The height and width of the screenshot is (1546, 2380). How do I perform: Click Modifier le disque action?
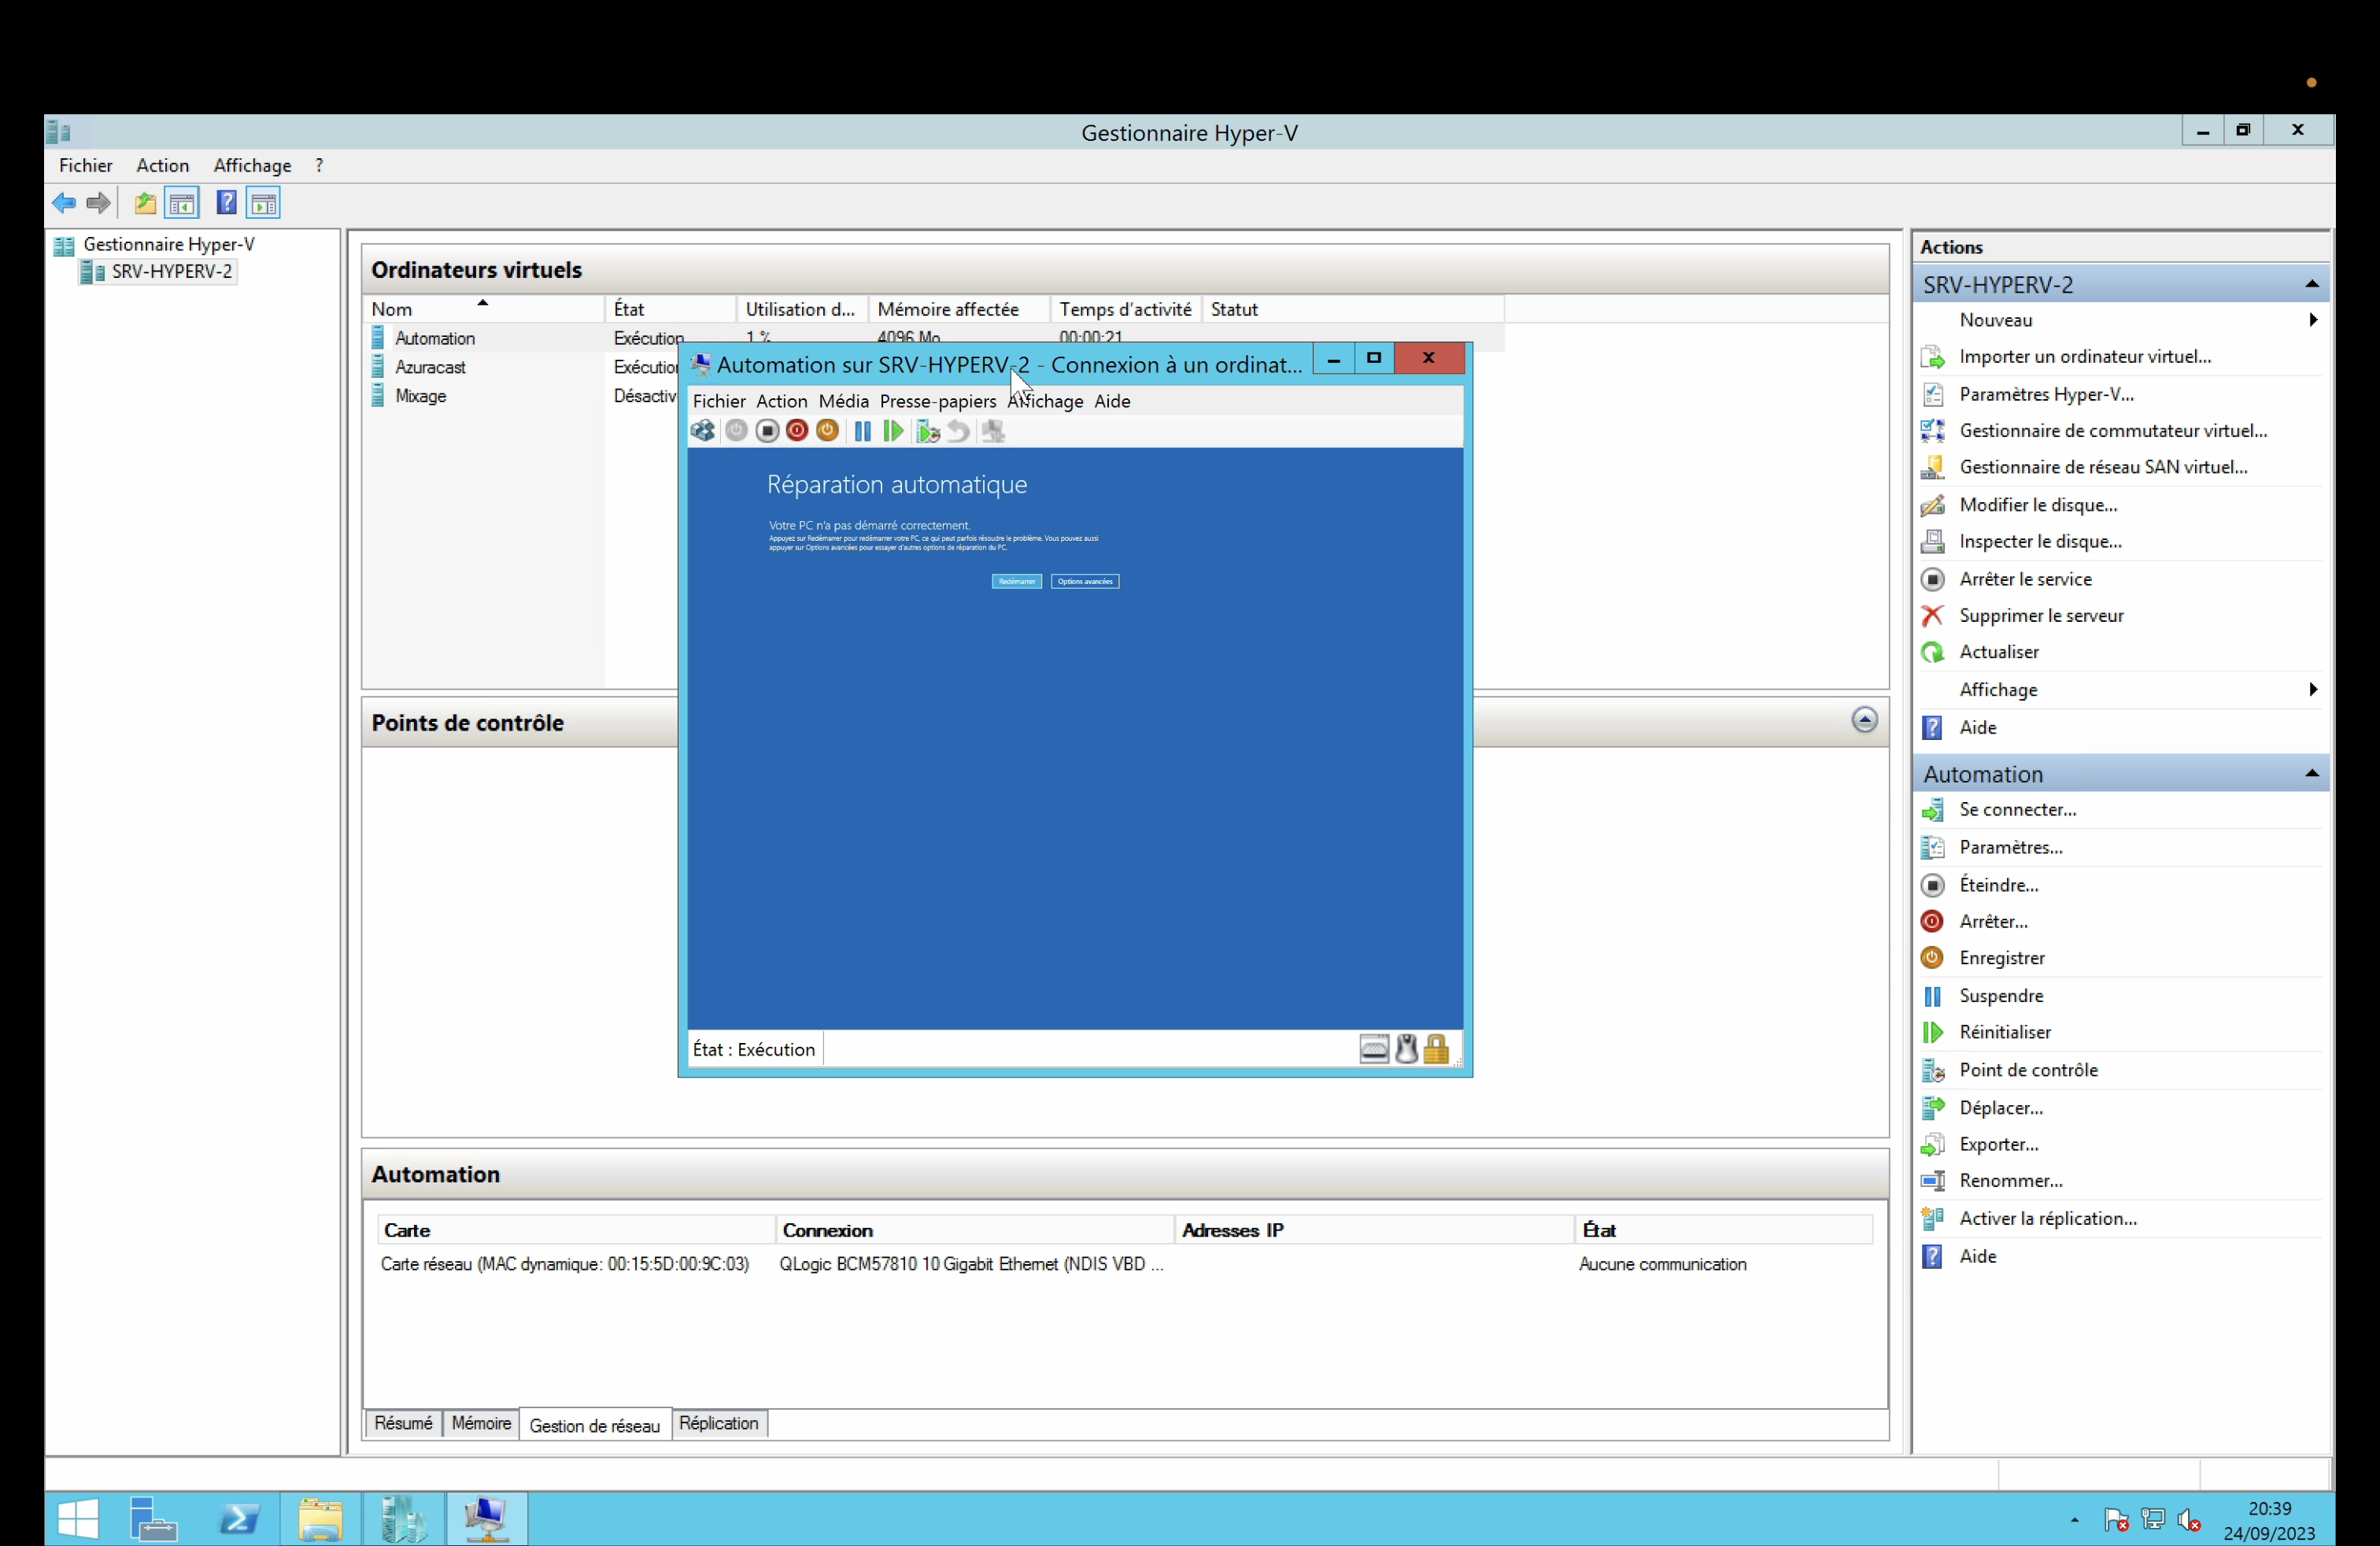click(x=2037, y=505)
